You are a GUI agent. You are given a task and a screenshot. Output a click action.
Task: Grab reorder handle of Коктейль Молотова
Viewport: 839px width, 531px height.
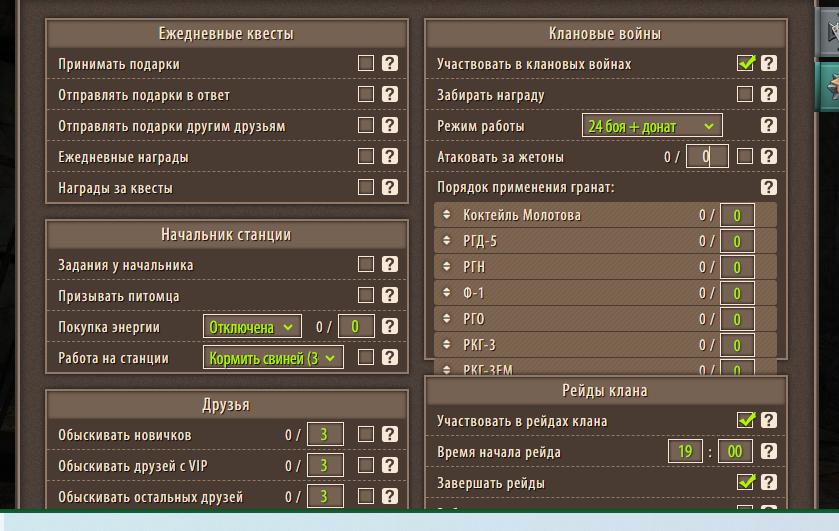(x=447, y=215)
